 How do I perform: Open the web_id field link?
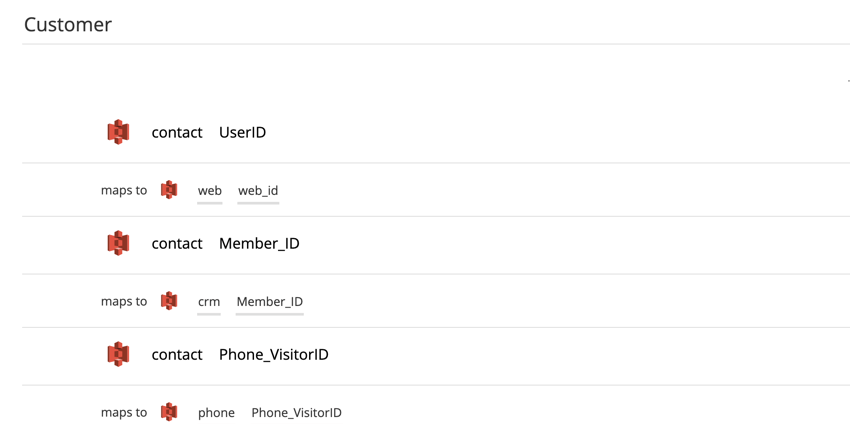point(258,191)
